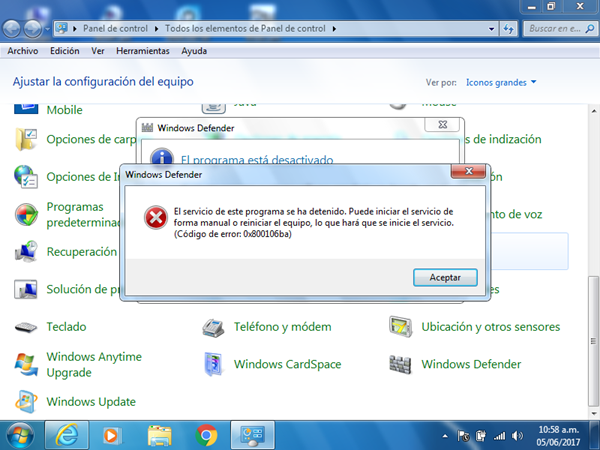Open Opciones de carpeta folder icon
Screen dimensions: 600x450
[26, 139]
